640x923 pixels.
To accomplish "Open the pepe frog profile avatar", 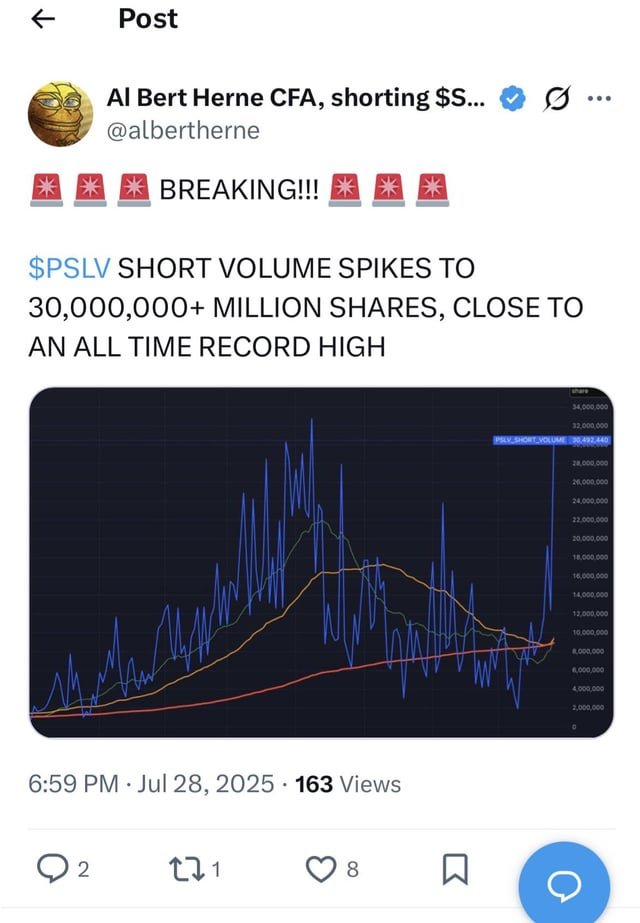I will pyautogui.click(x=61, y=114).
